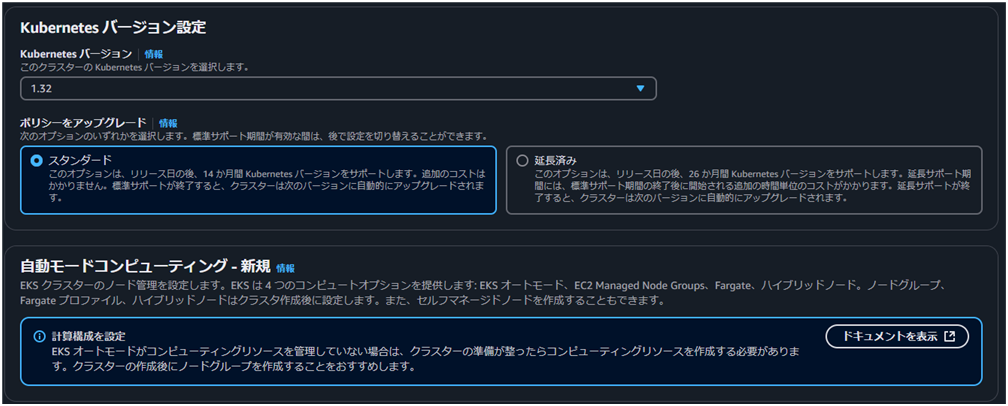
Task: Open 情報 link beside 自動モードコンピューティング - 新規
Action: 285,268
